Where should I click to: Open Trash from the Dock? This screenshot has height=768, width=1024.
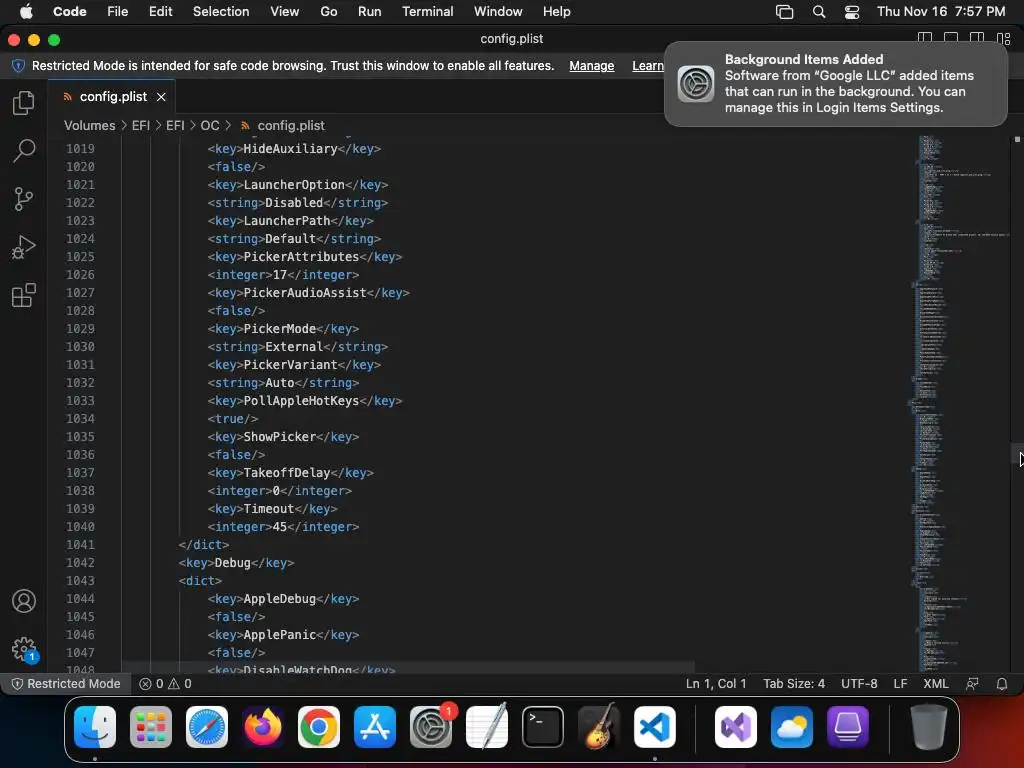click(929, 727)
